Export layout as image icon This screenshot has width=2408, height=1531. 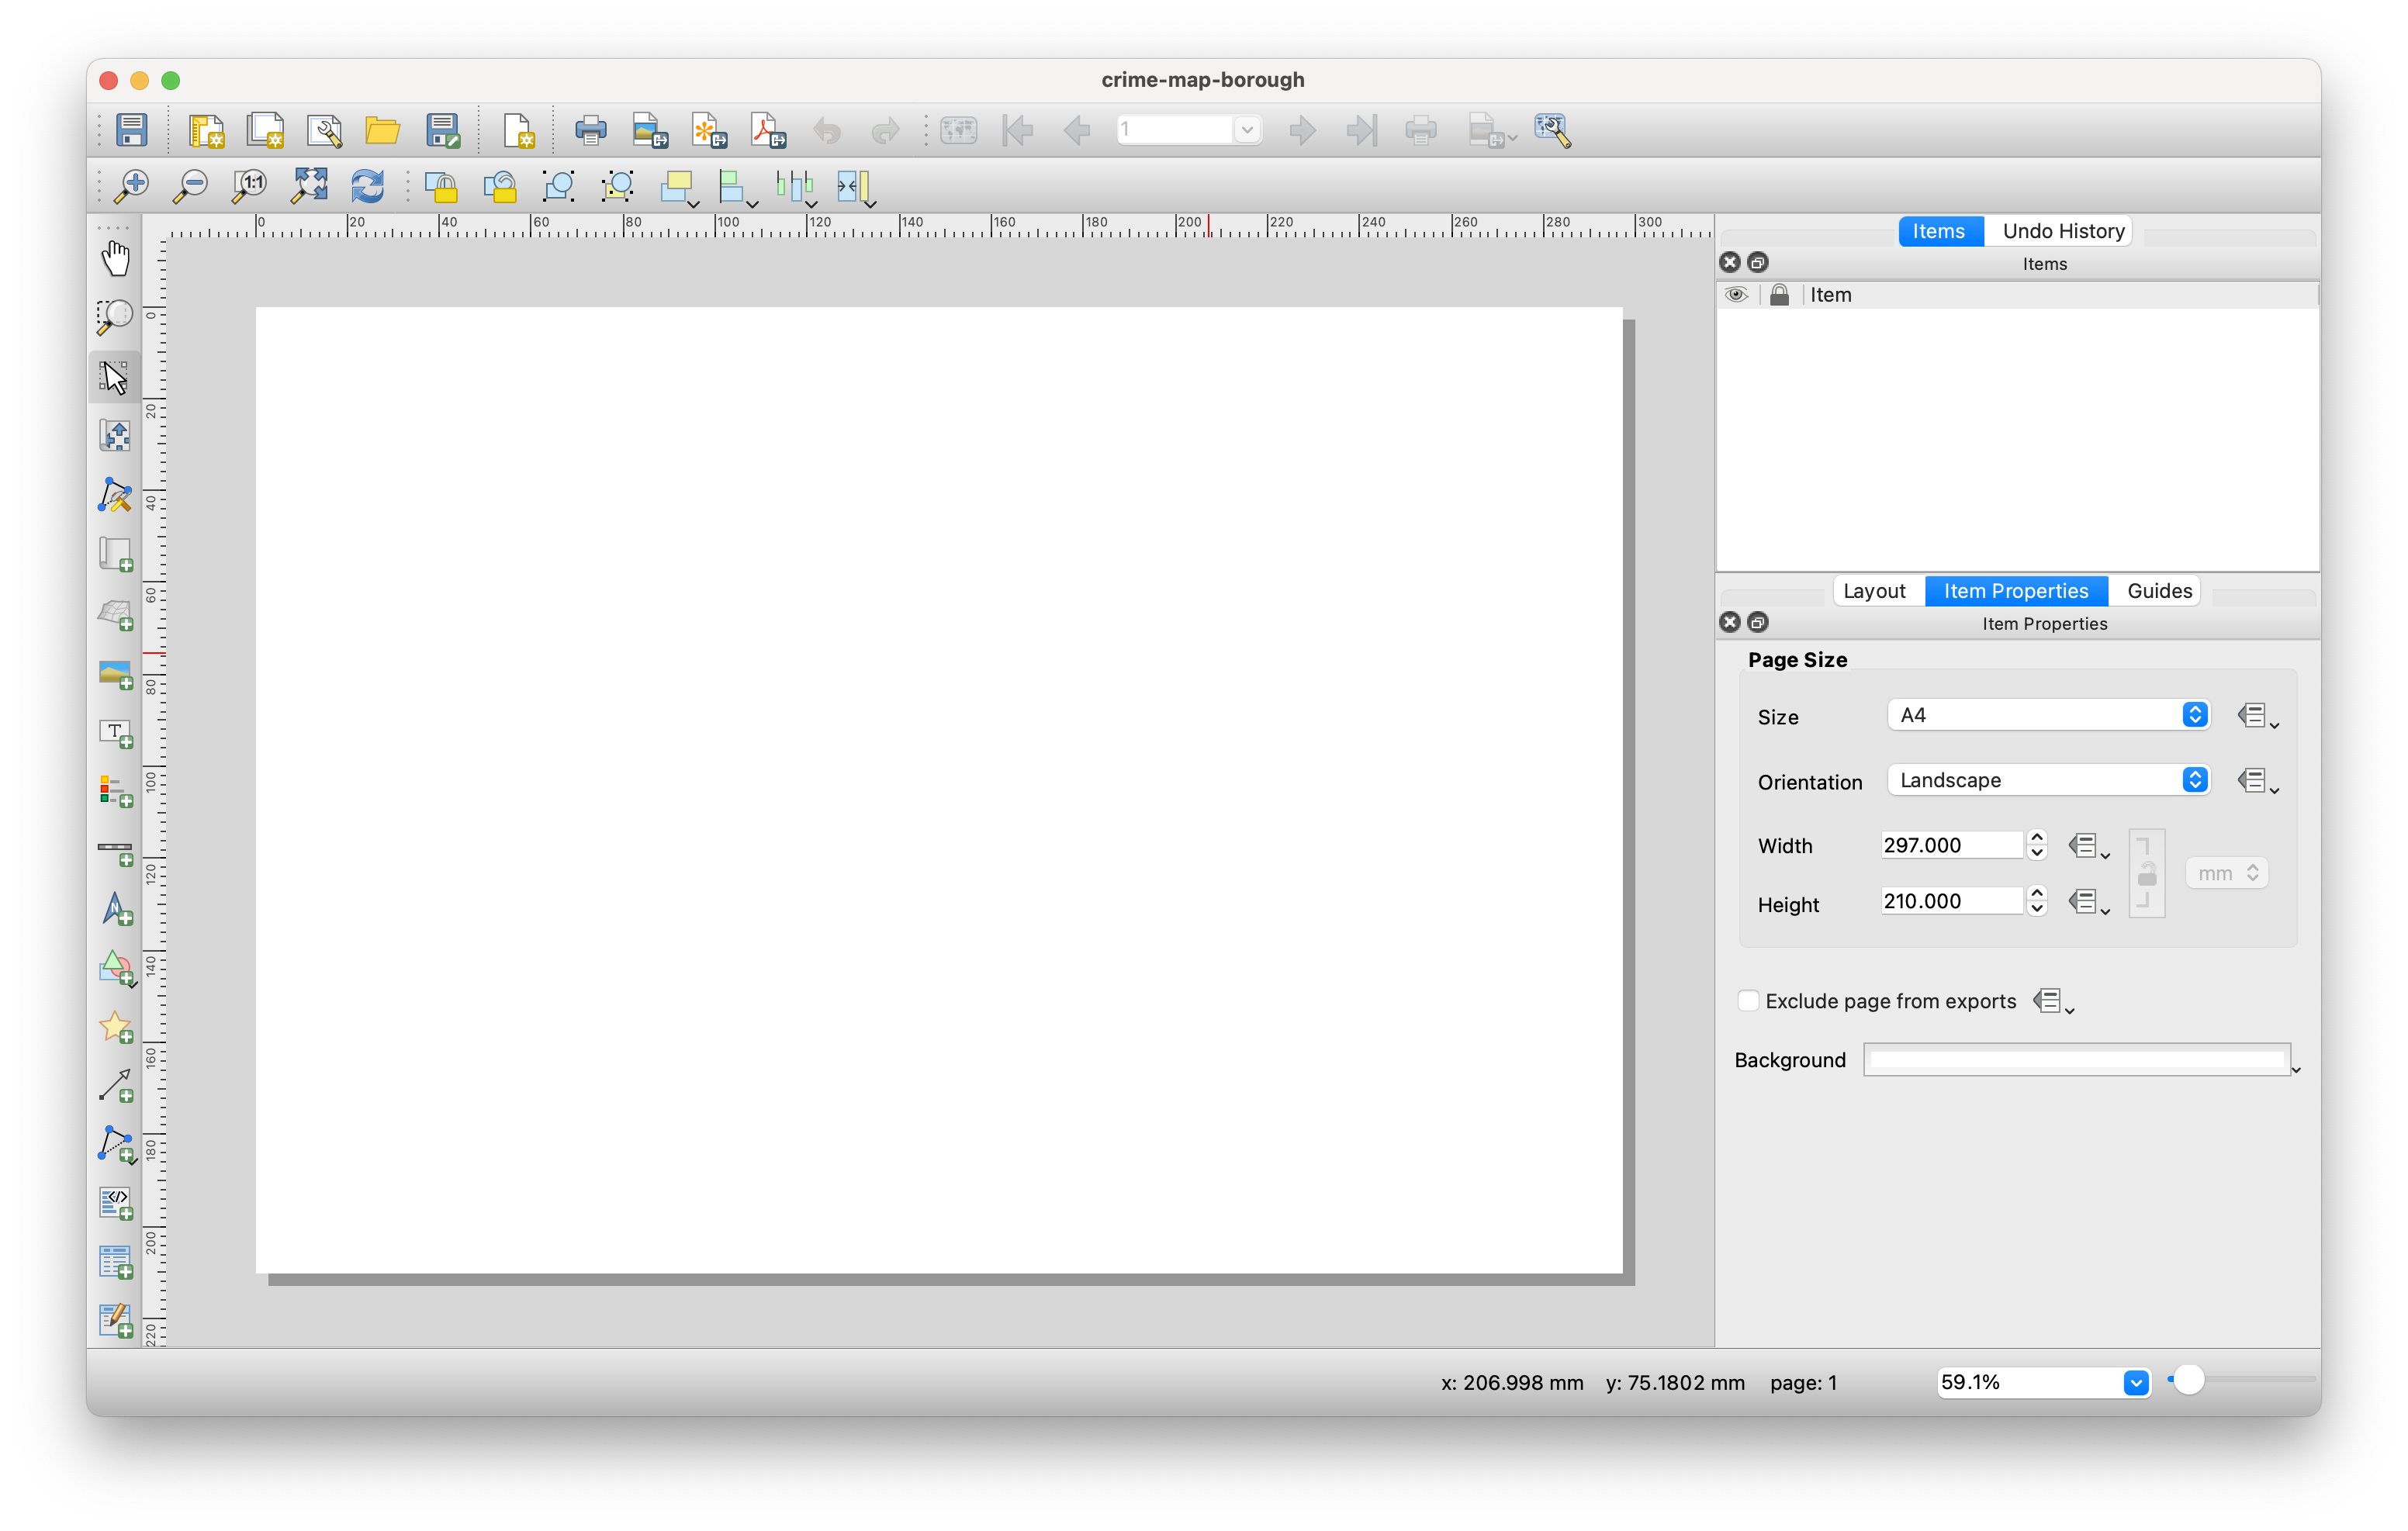click(x=650, y=130)
